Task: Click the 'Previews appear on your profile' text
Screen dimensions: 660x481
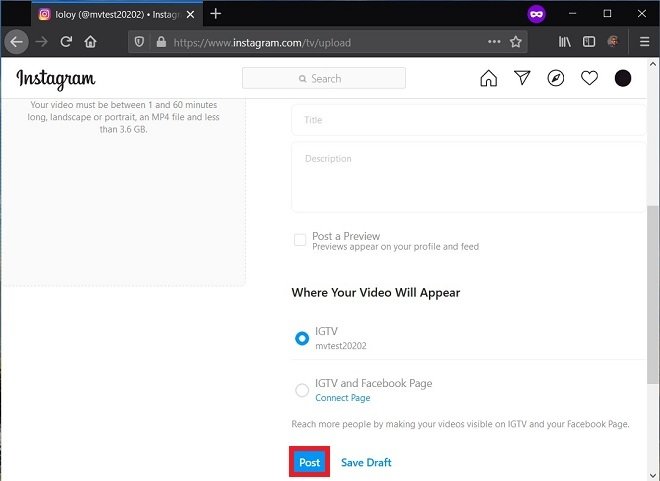Action: (395, 247)
